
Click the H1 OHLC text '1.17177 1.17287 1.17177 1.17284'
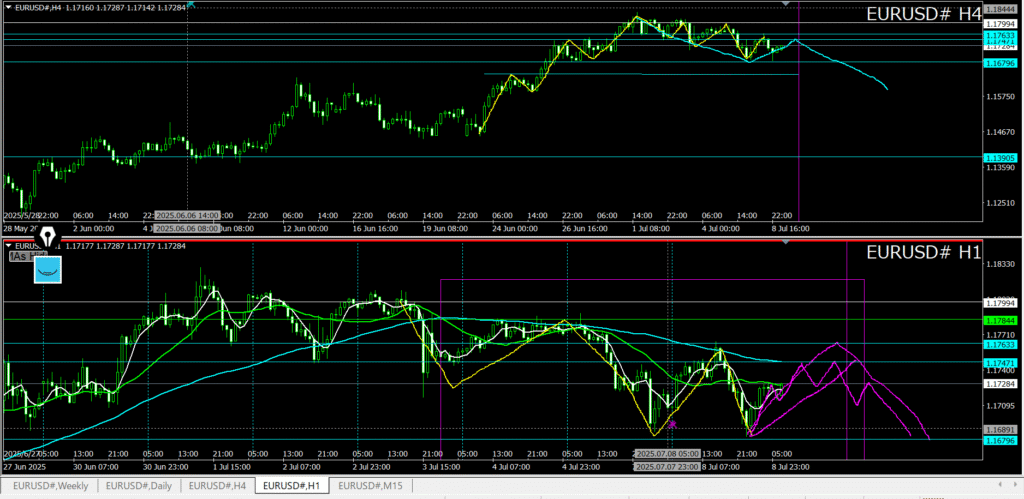tap(127, 246)
